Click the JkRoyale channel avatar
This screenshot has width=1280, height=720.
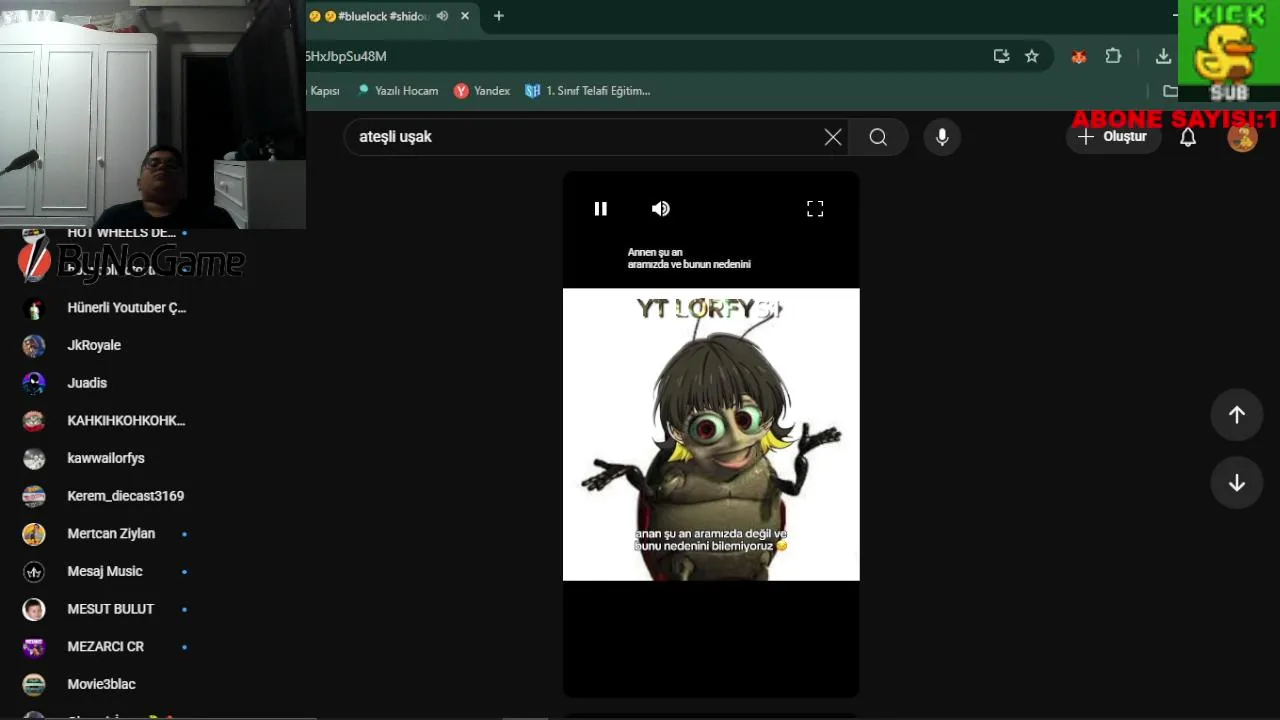(34, 346)
